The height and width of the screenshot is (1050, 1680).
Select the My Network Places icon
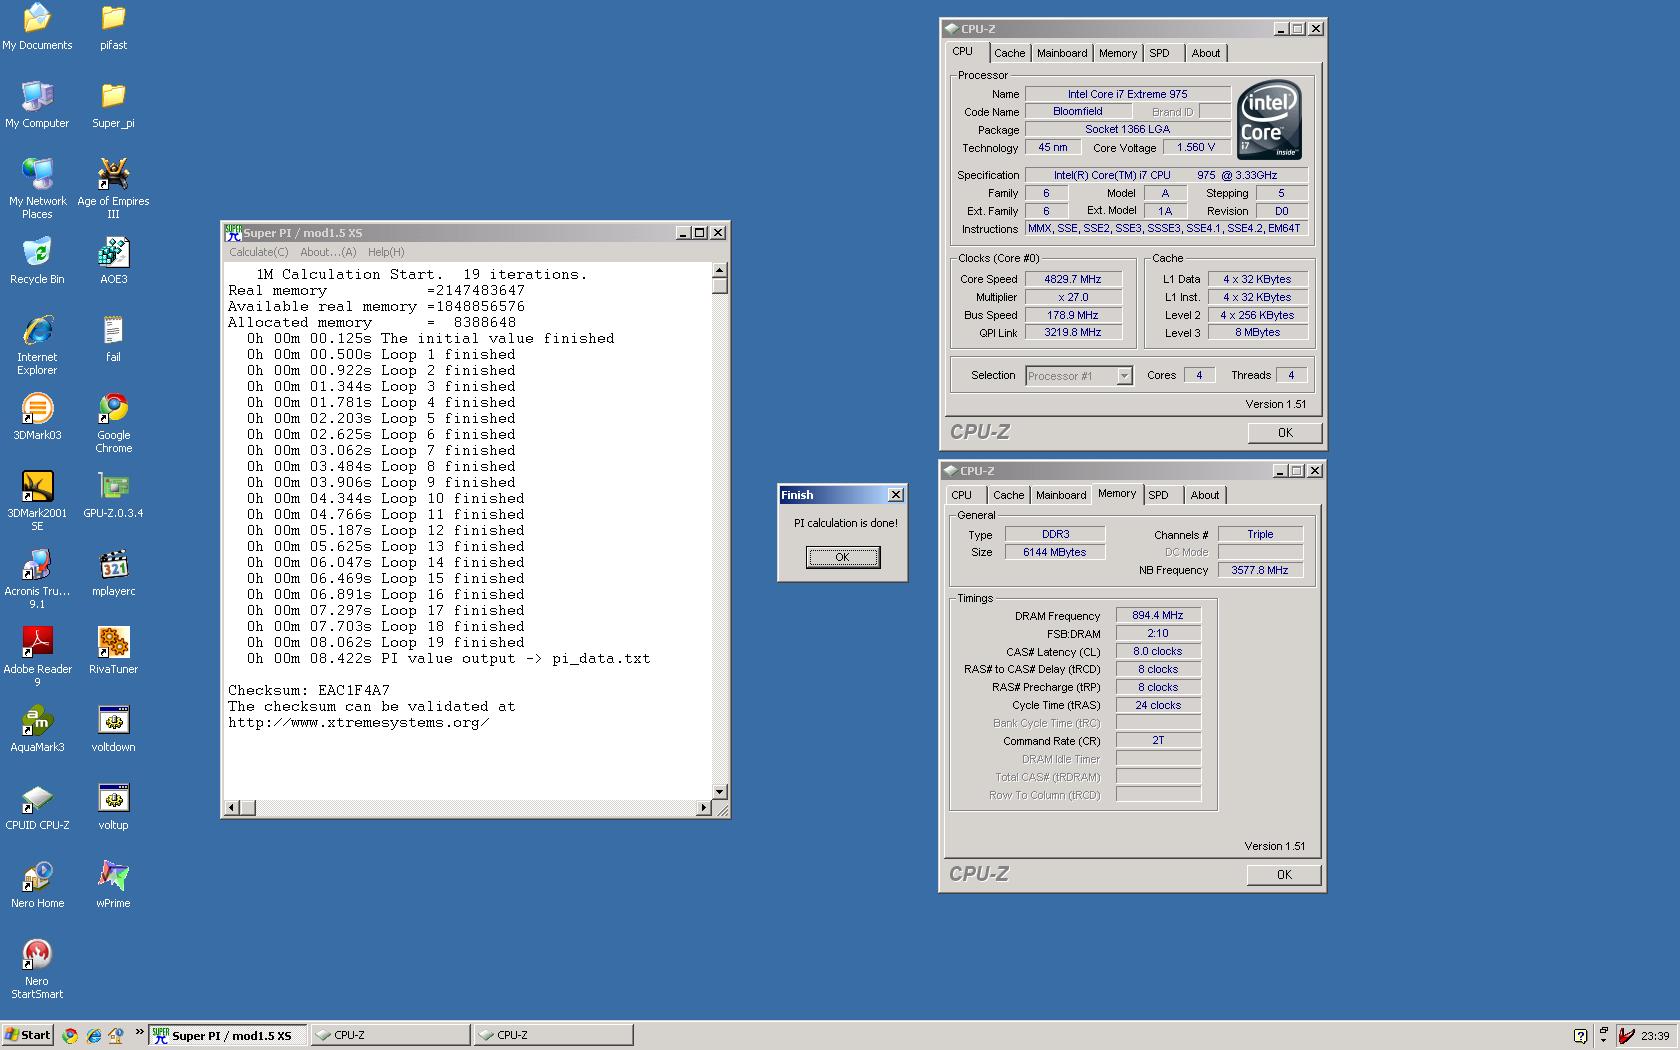pyautogui.click(x=37, y=189)
